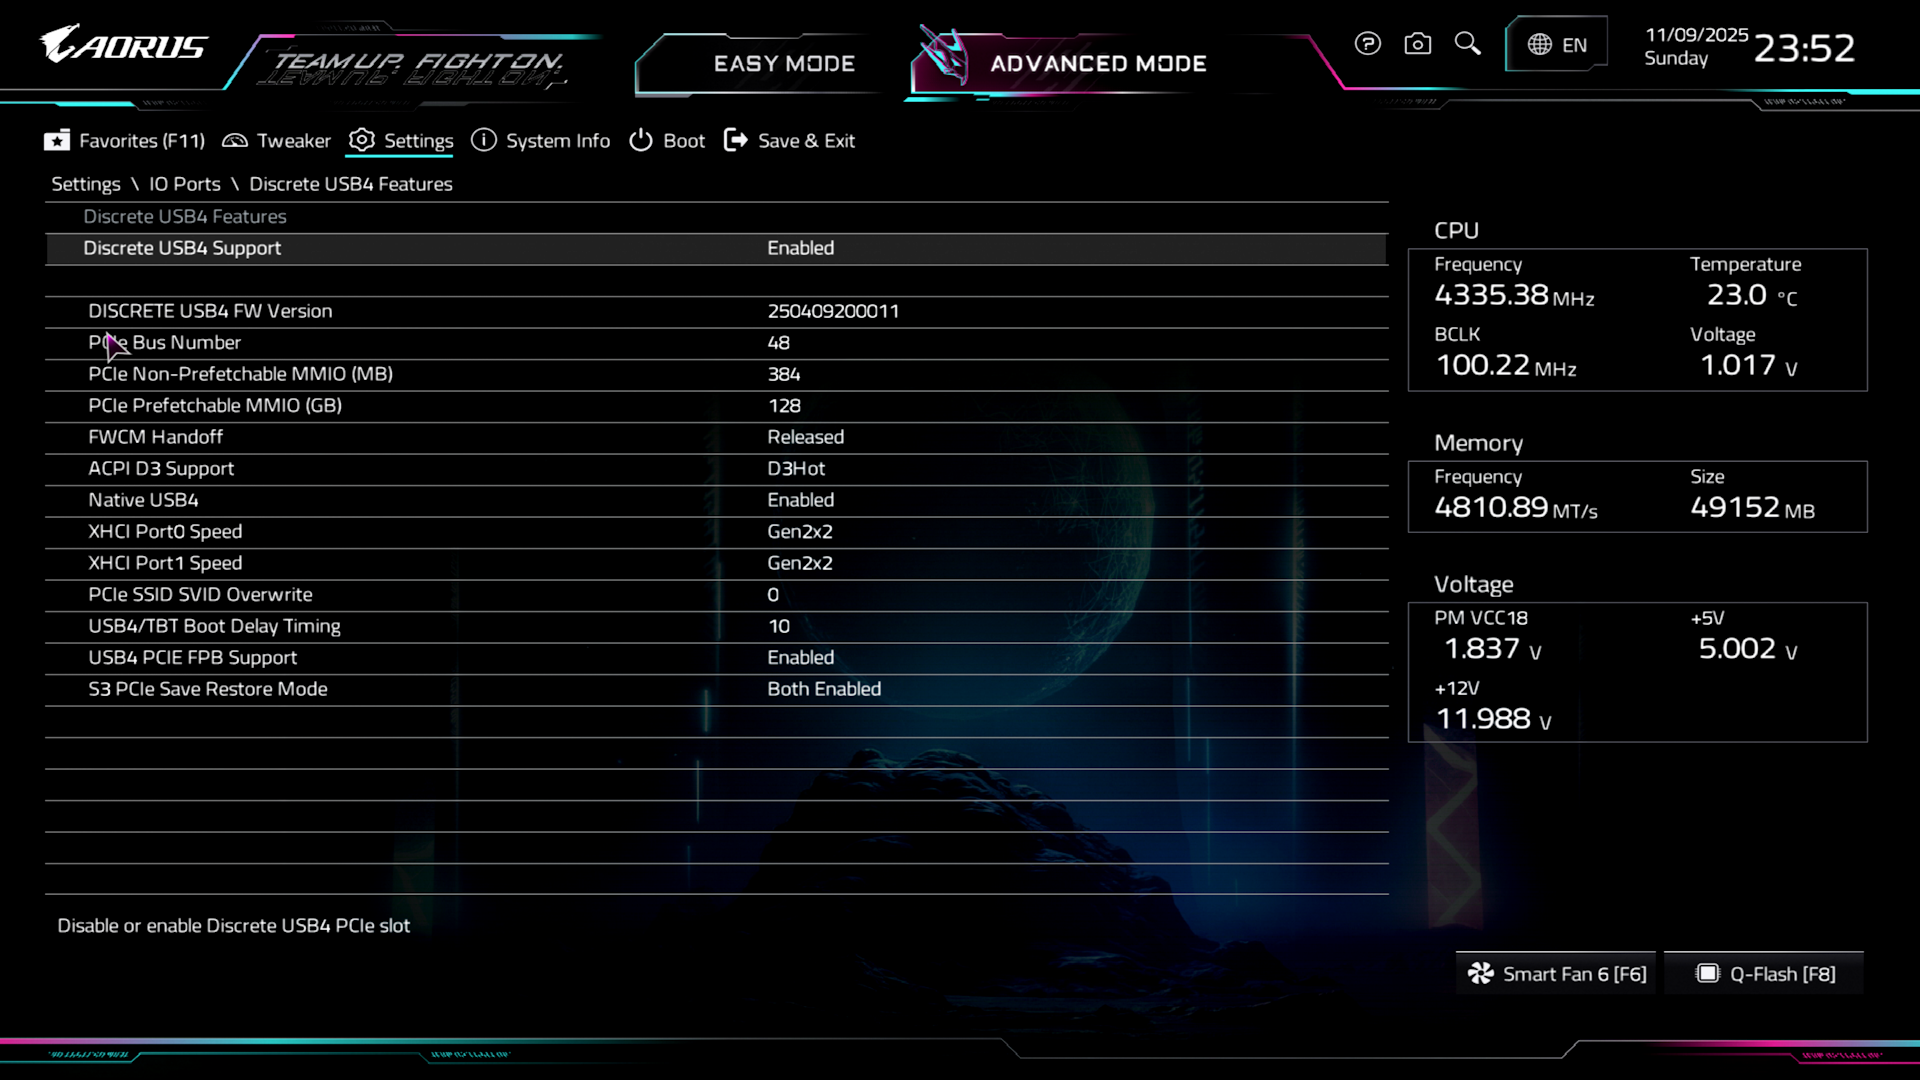Toggle the Native USB4 Enabled setting
Viewport: 1920px width, 1080px height.
(x=800, y=500)
